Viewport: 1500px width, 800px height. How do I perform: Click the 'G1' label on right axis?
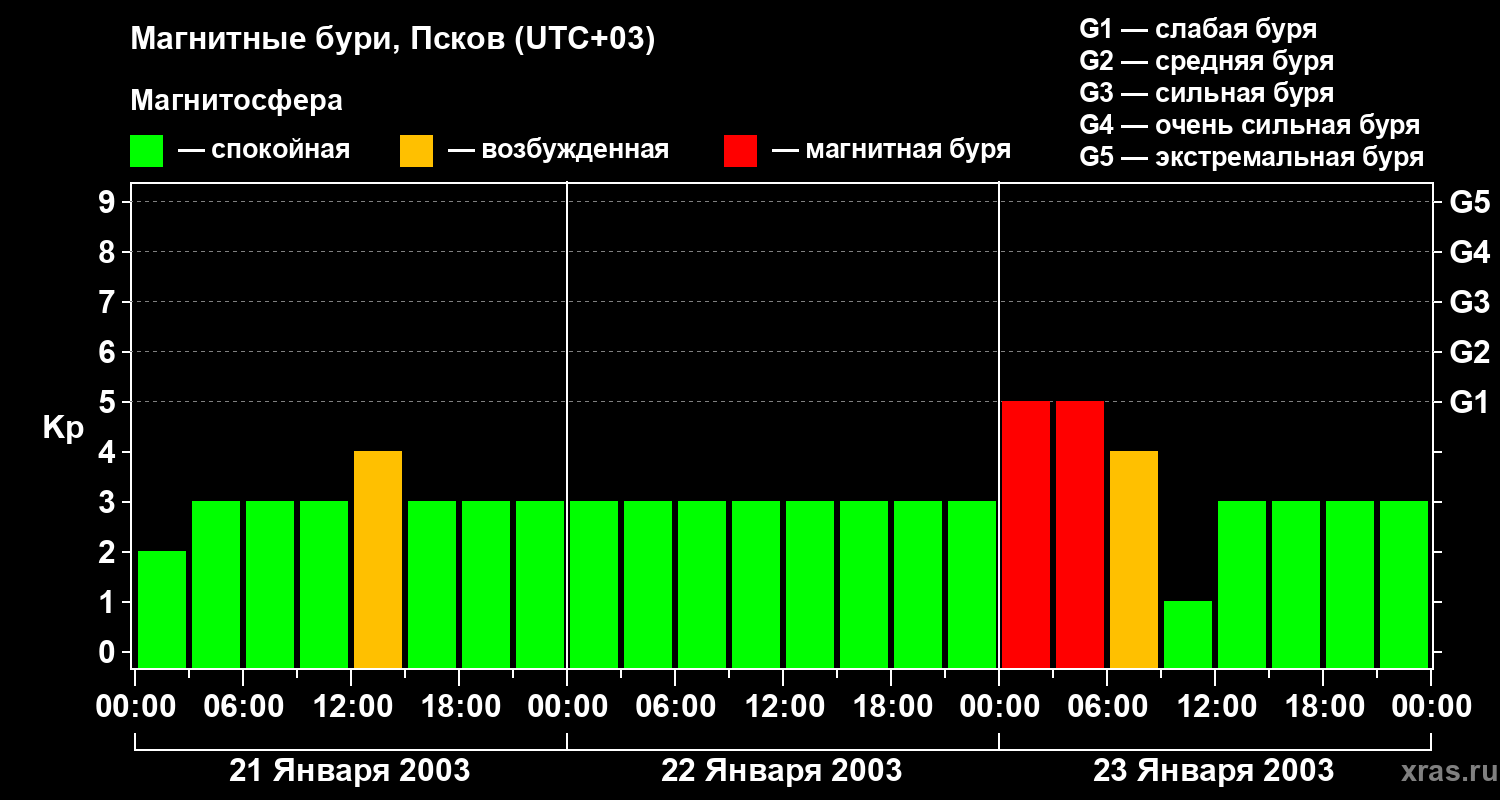tap(1469, 402)
